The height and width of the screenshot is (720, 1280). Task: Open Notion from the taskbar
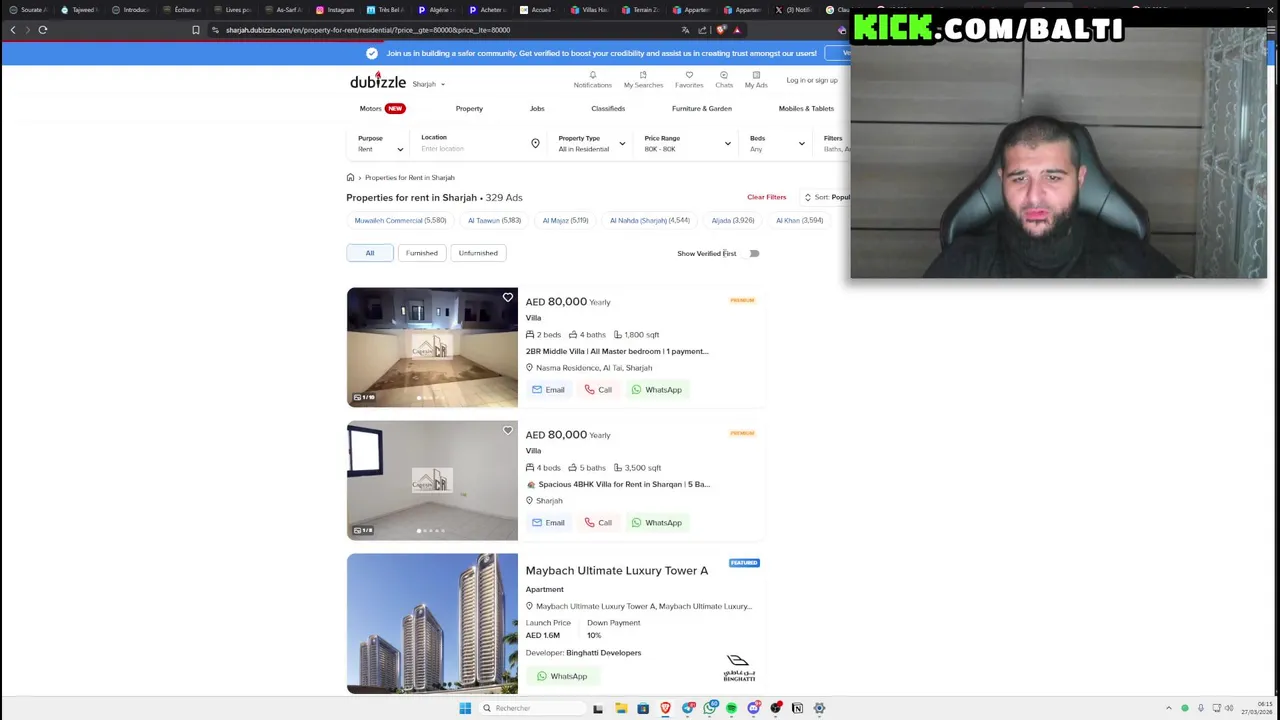tap(797, 708)
